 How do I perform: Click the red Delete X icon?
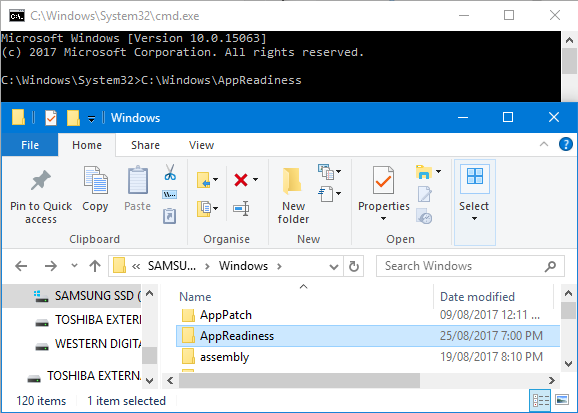coord(241,180)
